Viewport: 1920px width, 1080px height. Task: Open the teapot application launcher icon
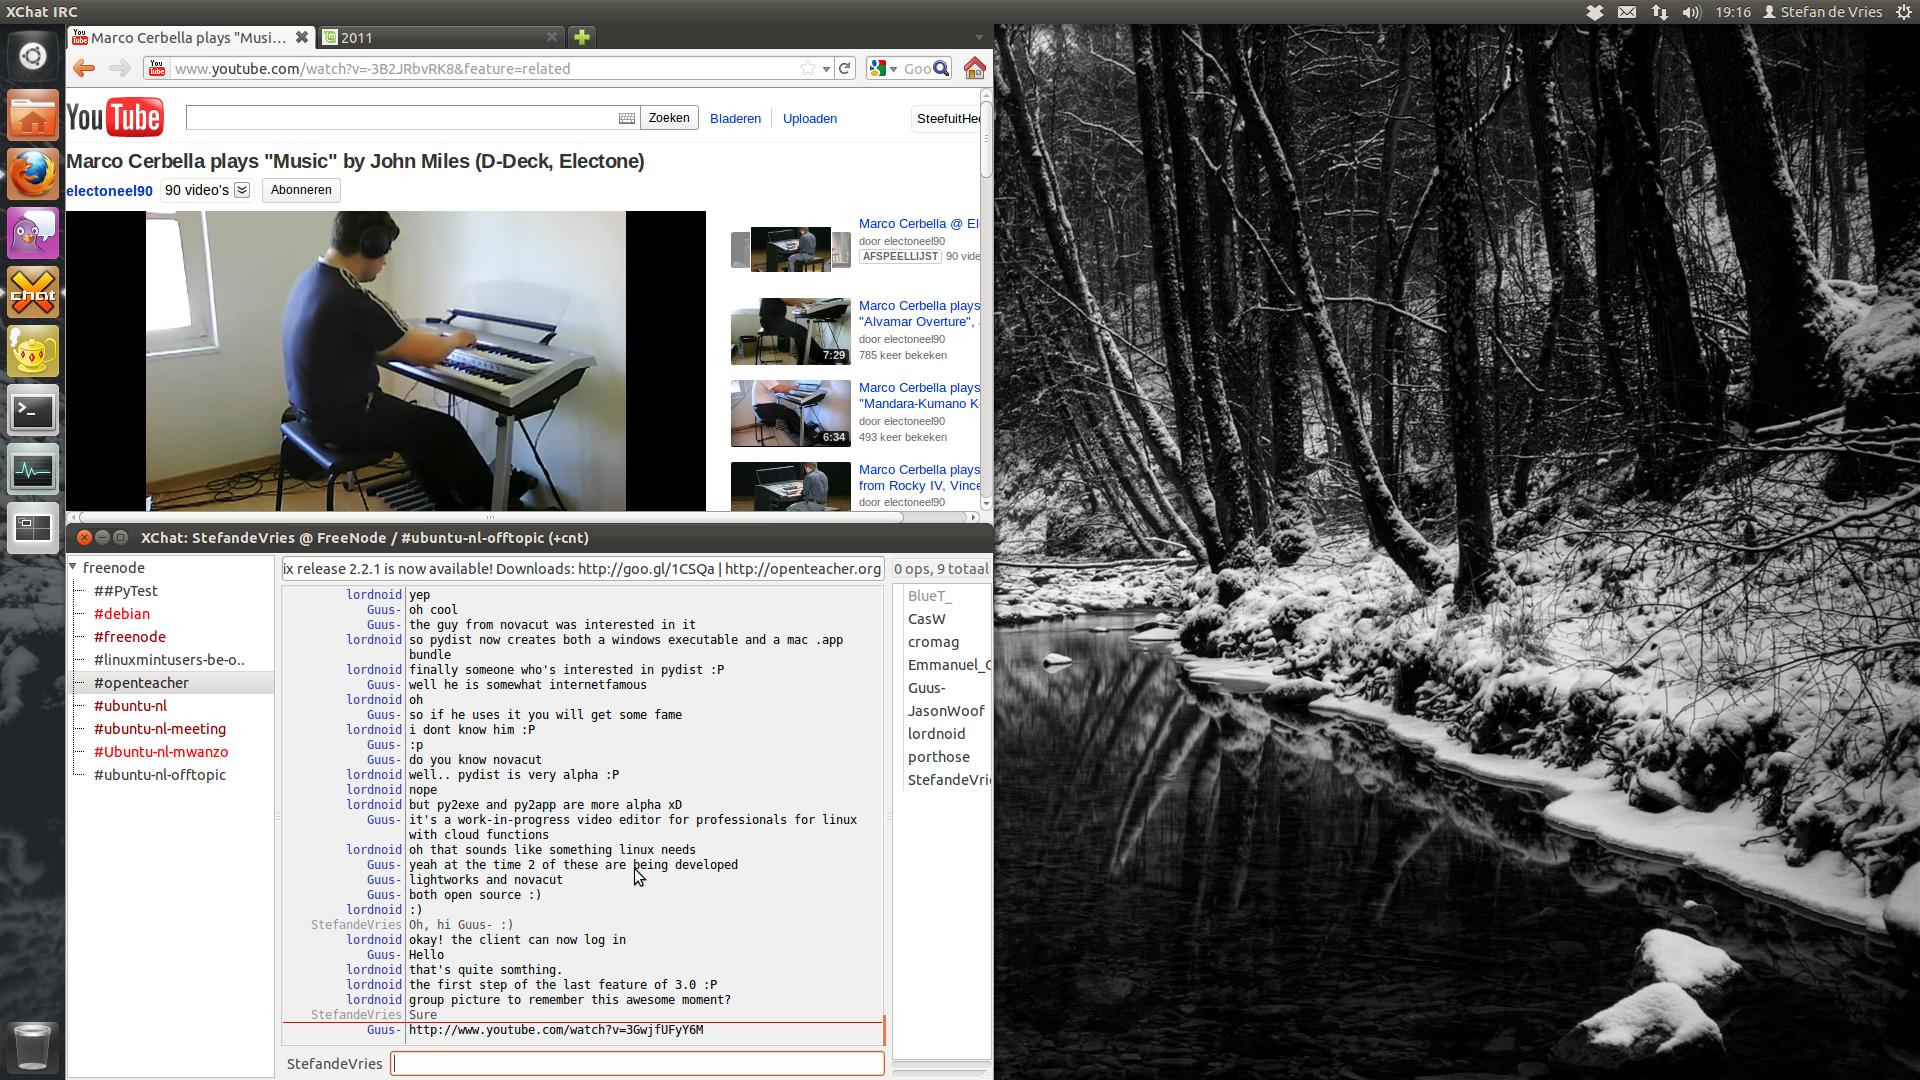32,351
